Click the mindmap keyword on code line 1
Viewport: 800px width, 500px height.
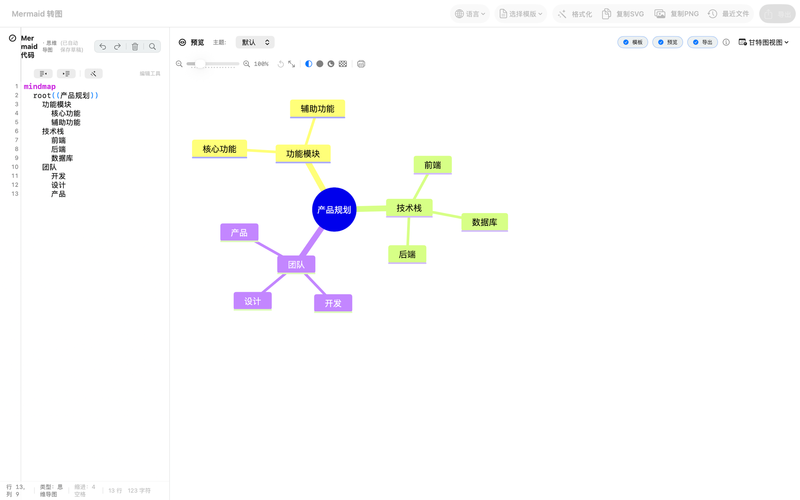pyautogui.click(x=40, y=86)
